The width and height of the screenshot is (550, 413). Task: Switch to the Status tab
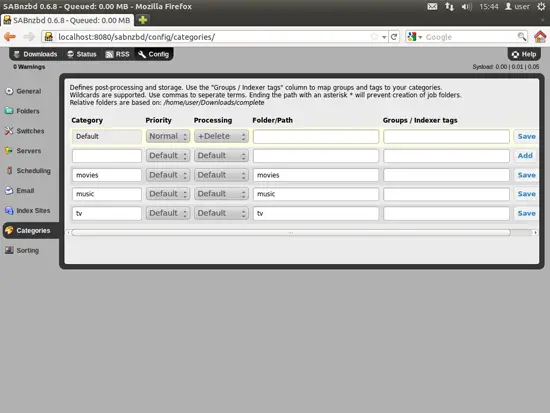(82, 54)
